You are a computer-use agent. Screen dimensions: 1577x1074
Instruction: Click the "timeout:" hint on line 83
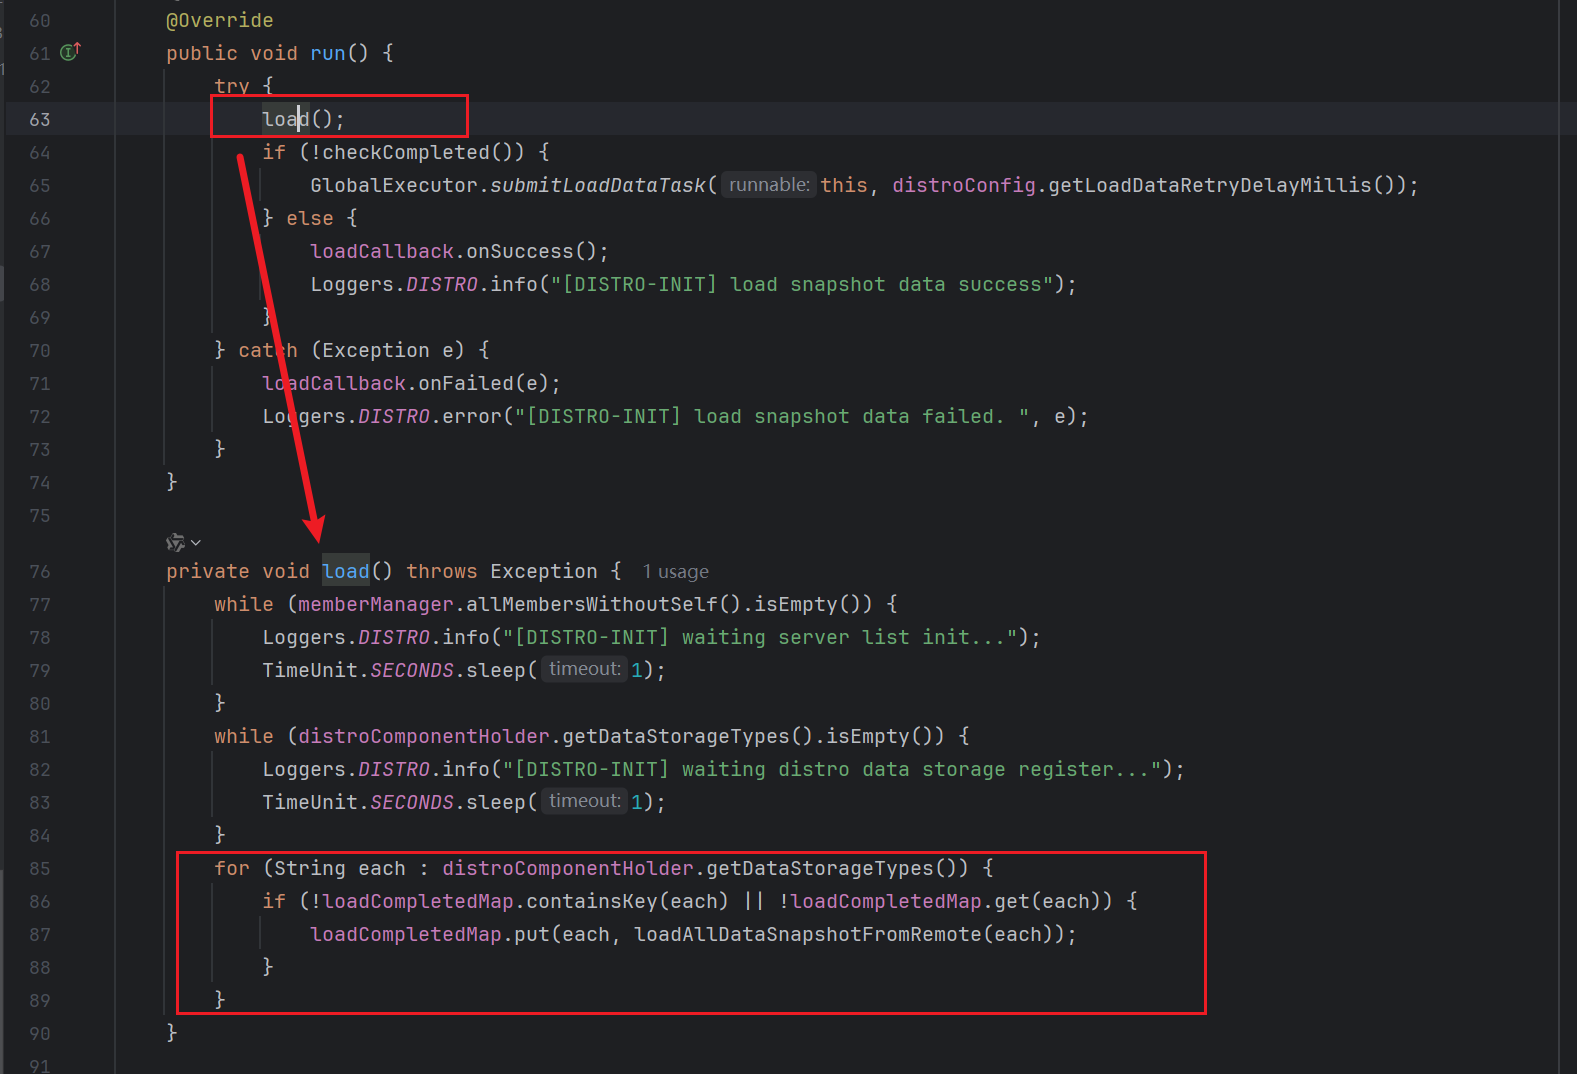coord(584,801)
